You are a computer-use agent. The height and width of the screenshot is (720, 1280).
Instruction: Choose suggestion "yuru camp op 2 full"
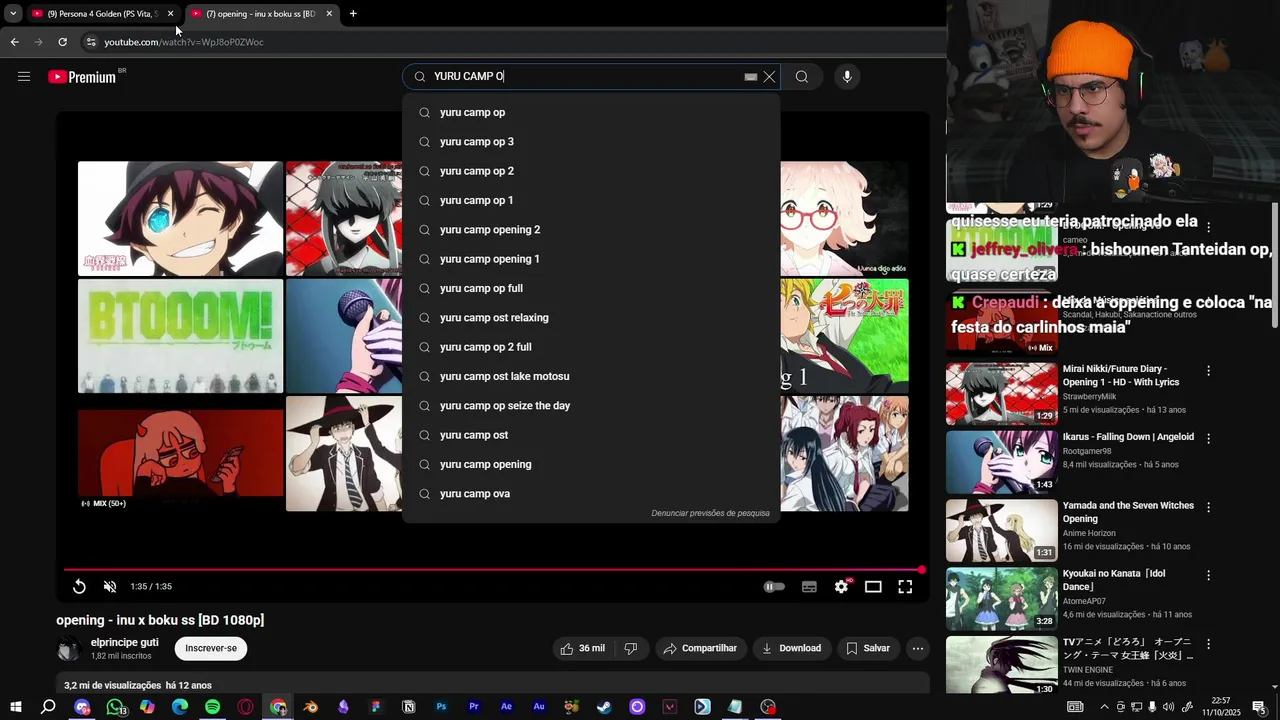pyautogui.click(x=590, y=347)
